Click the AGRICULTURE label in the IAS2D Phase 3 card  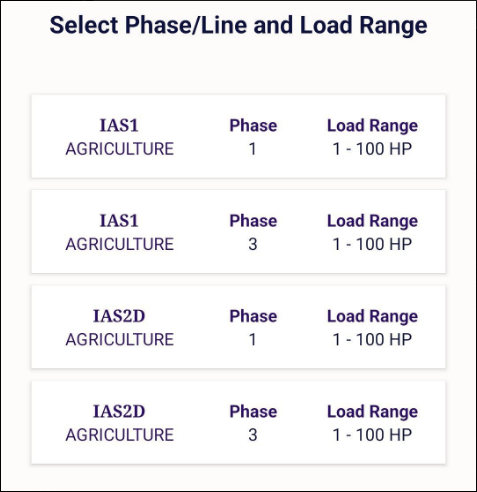pyautogui.click(x=120, y=435)
